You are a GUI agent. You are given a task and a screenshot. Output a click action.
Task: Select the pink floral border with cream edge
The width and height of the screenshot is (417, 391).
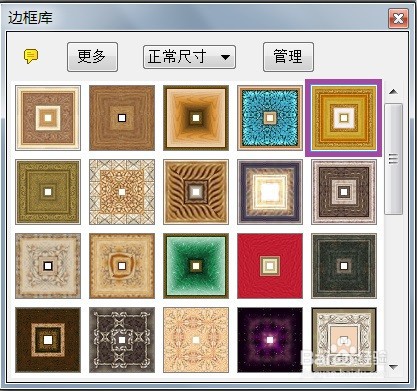point(48,118)
